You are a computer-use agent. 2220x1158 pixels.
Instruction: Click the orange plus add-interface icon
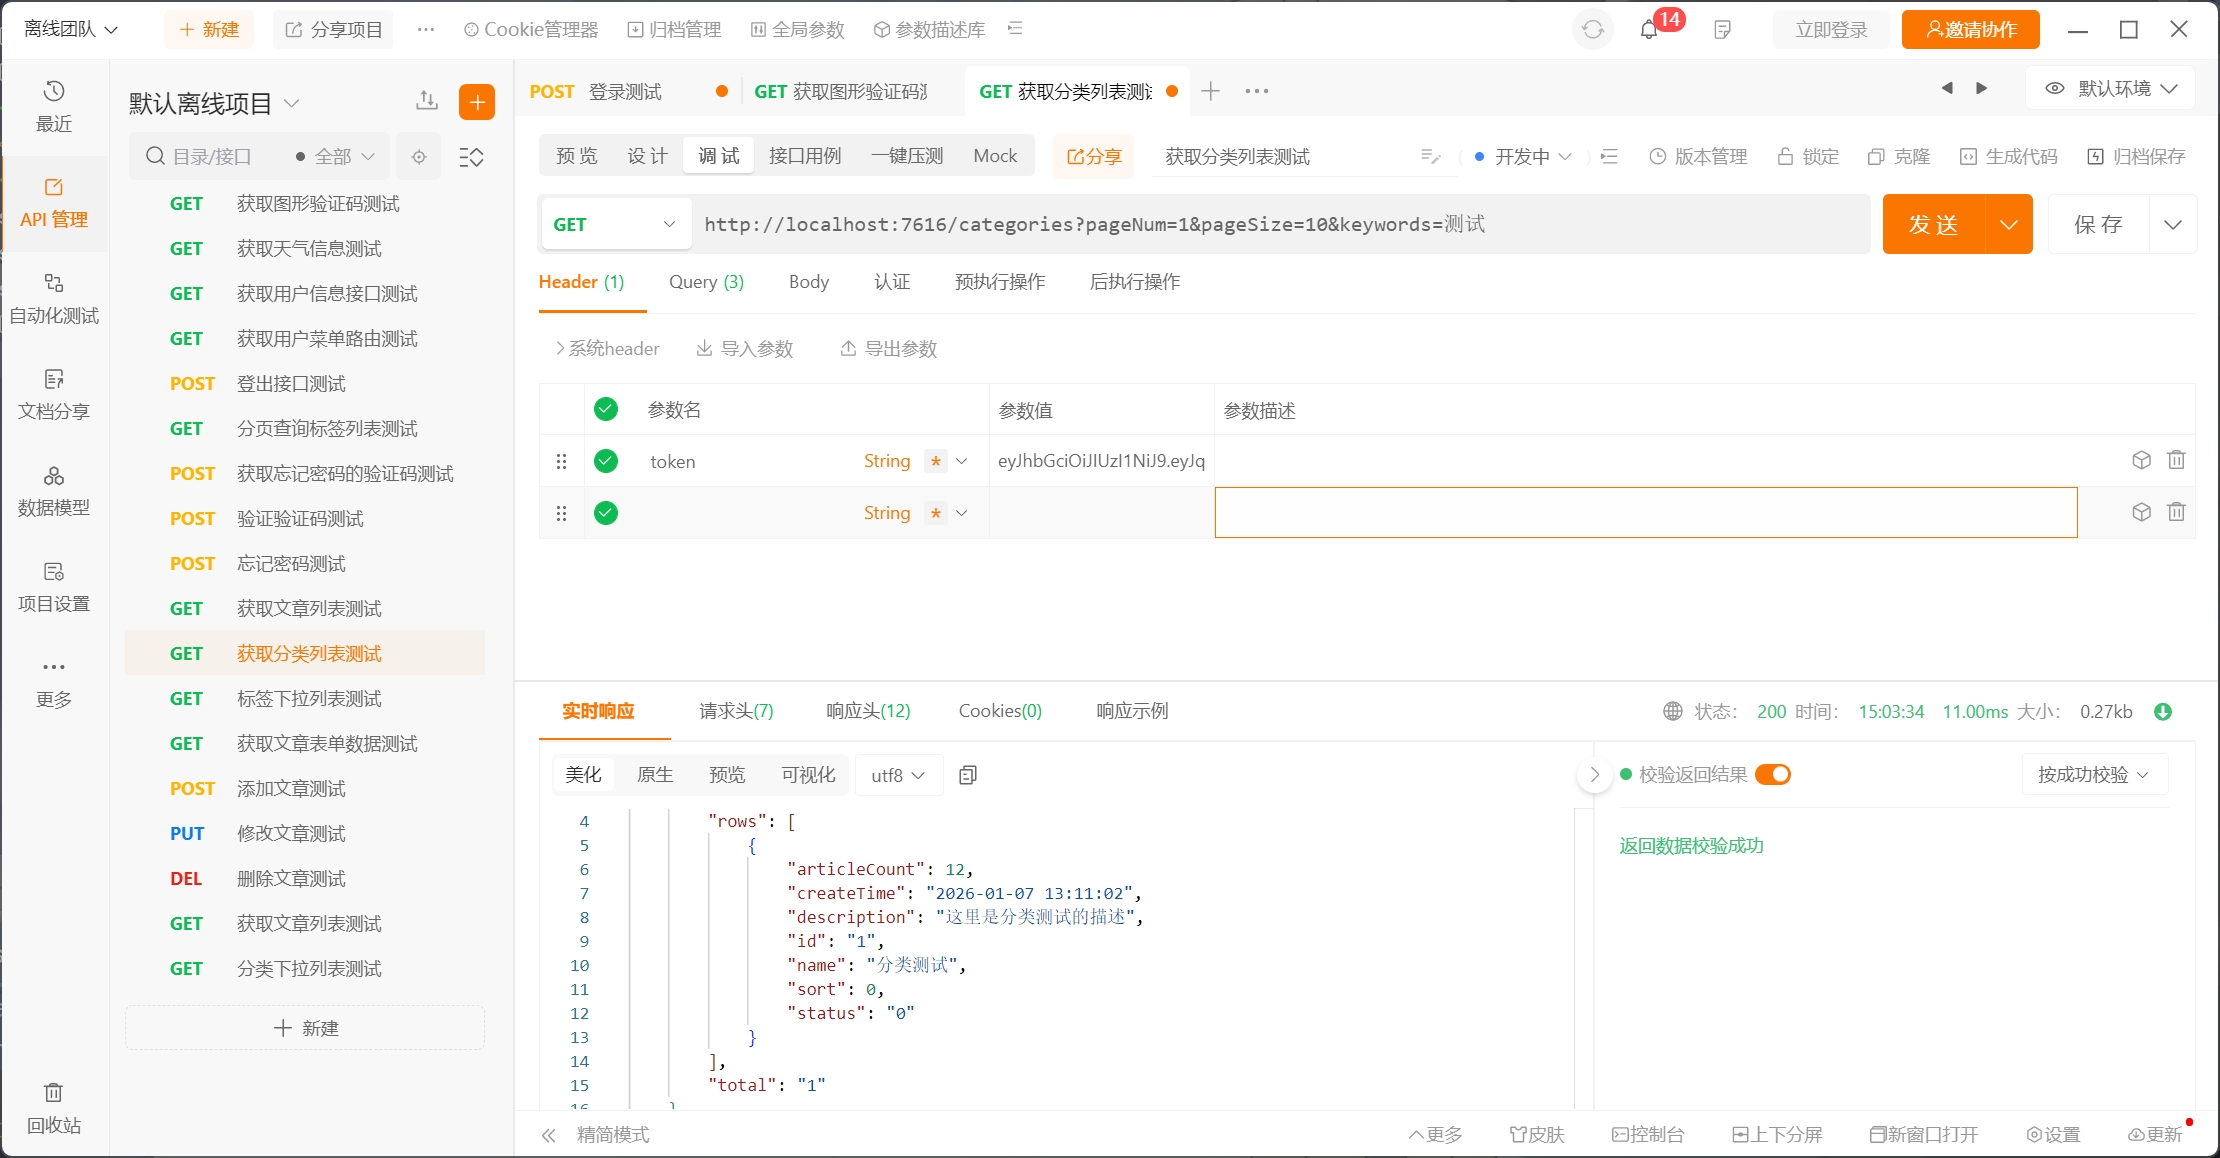tap(477, 102)
